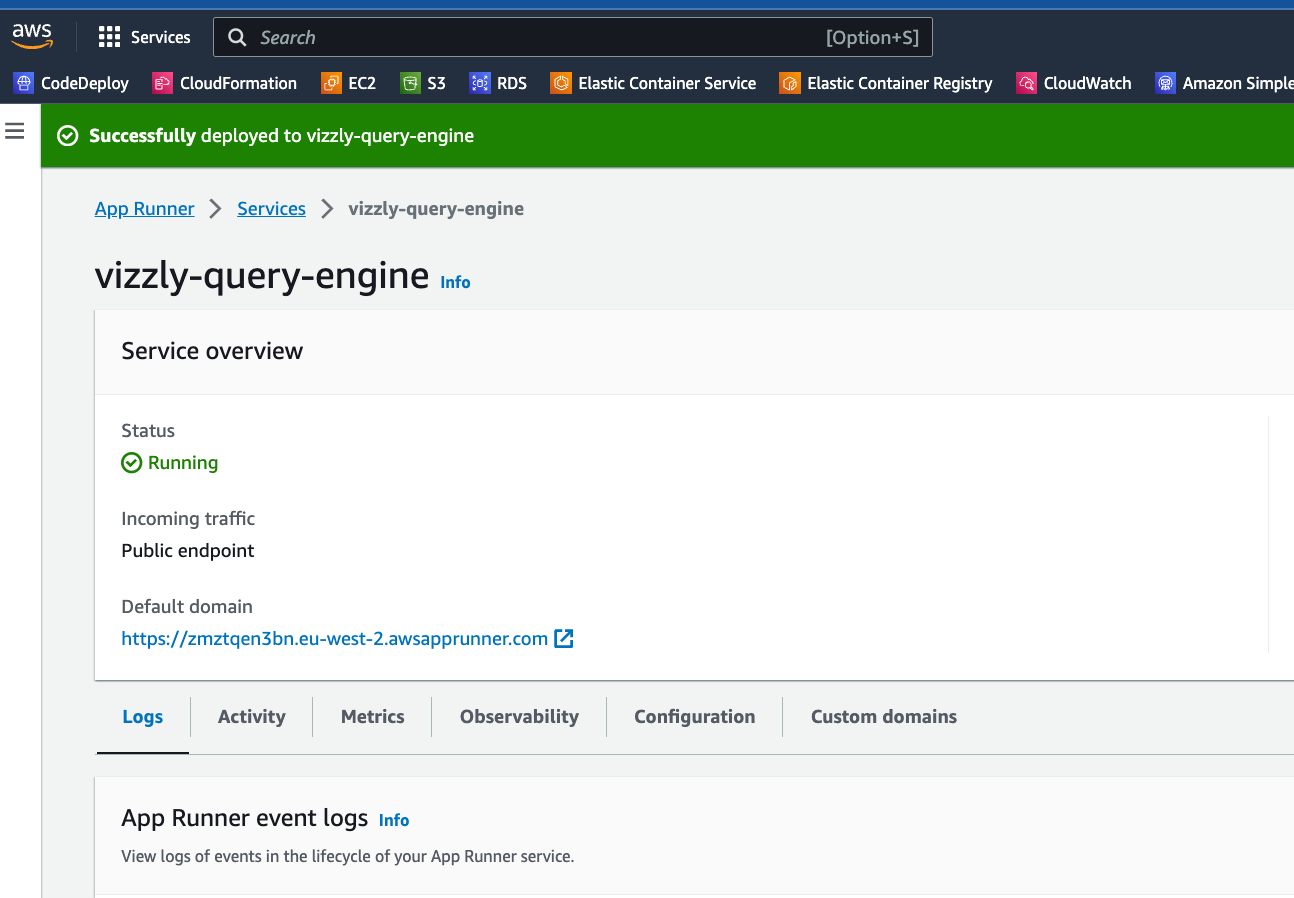Image resolution: width=1294 pixels, height=898 pixels.
Task: Open default domain external link icon
Action: 564,638
